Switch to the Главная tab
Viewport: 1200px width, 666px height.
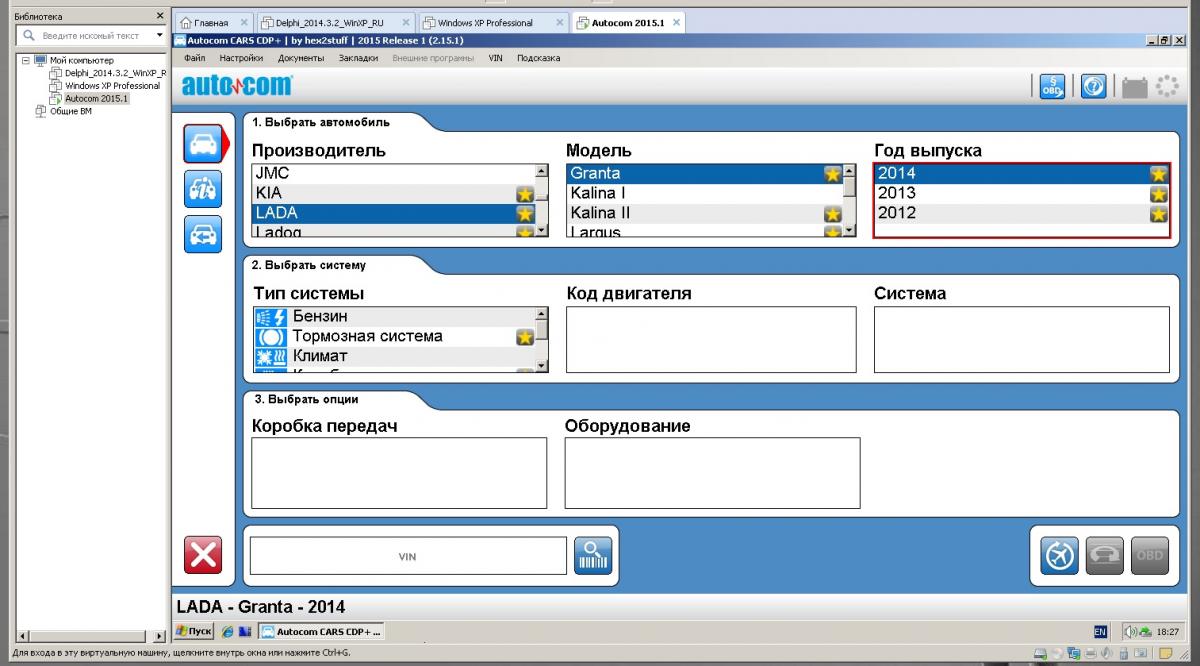tap(213, 23)
